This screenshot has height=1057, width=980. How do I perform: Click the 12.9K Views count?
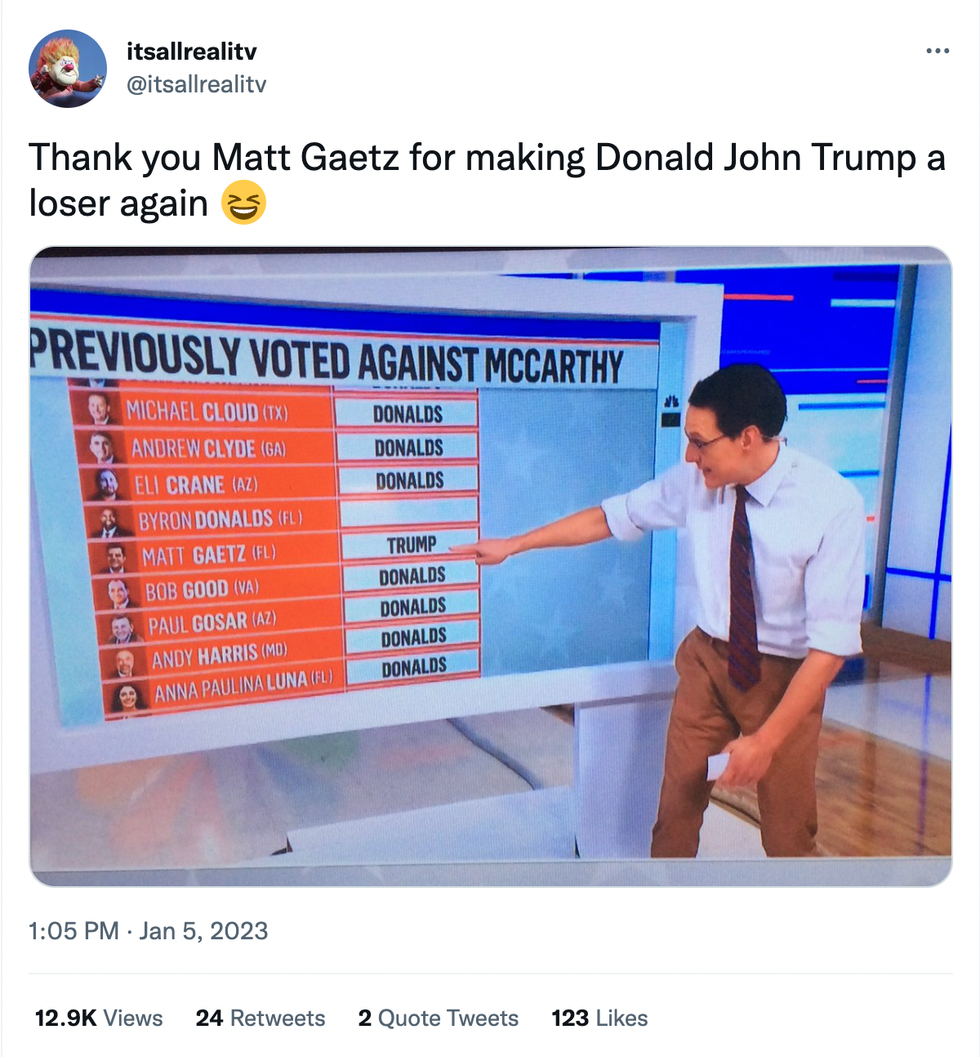[x=98, y=1018]
